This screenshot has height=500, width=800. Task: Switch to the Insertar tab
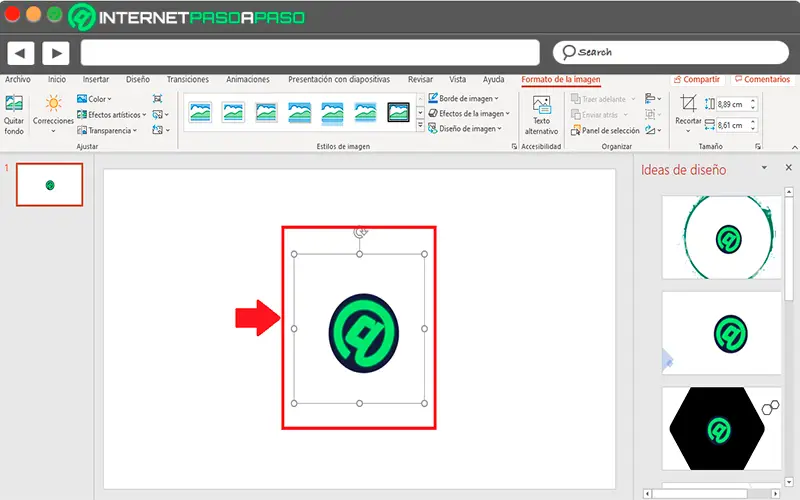(x=96, y=79)
